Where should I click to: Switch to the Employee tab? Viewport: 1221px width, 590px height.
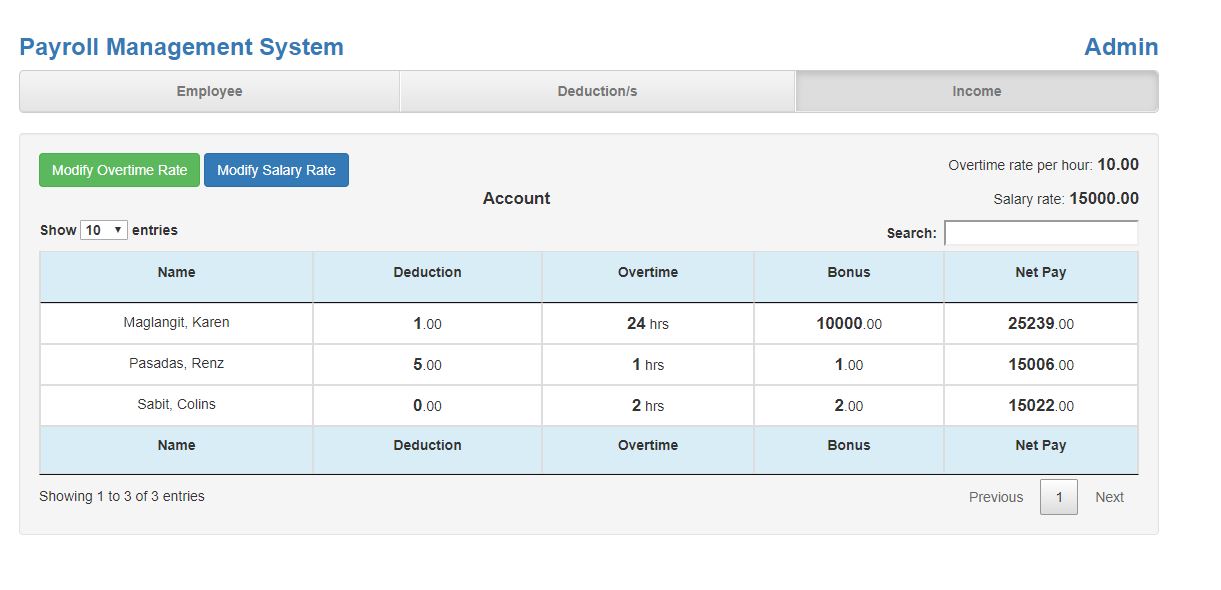click(x=209, y=91)
